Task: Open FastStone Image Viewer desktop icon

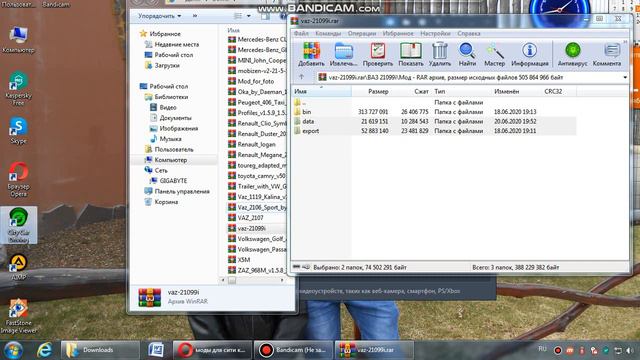Action: [x=18, y=316]
